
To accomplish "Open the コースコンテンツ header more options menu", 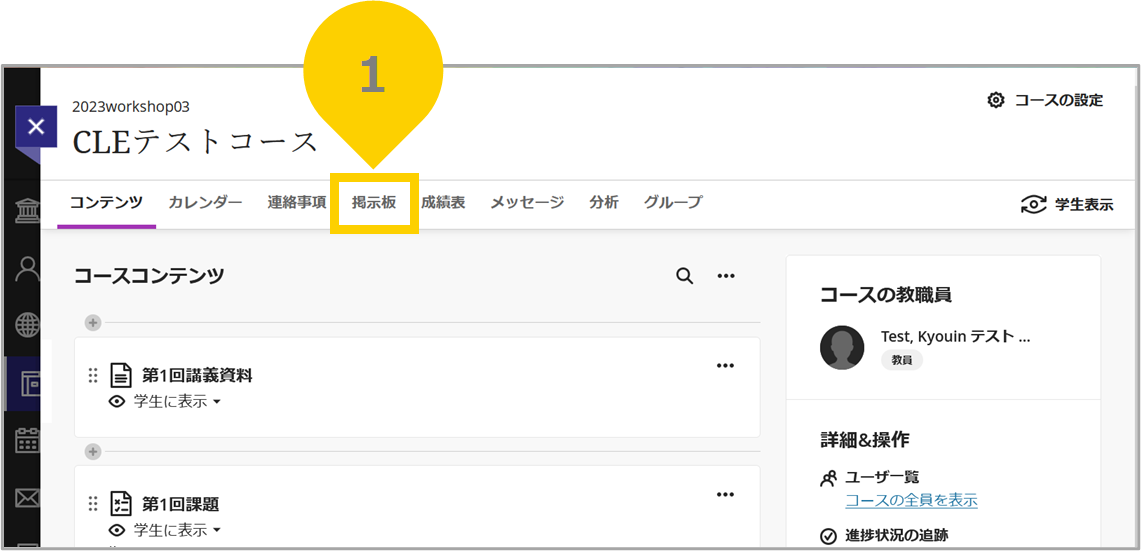I will coord(726,276).
